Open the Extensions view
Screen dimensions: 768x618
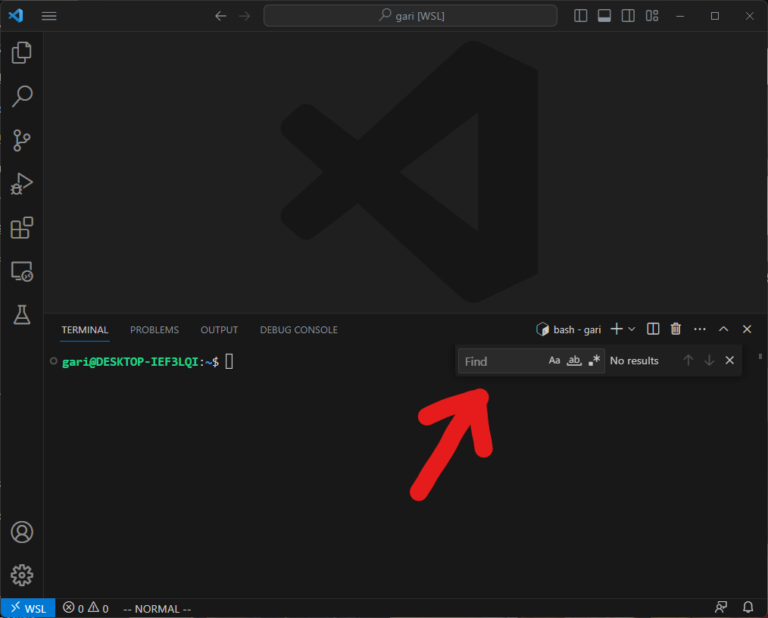point(22,228)
